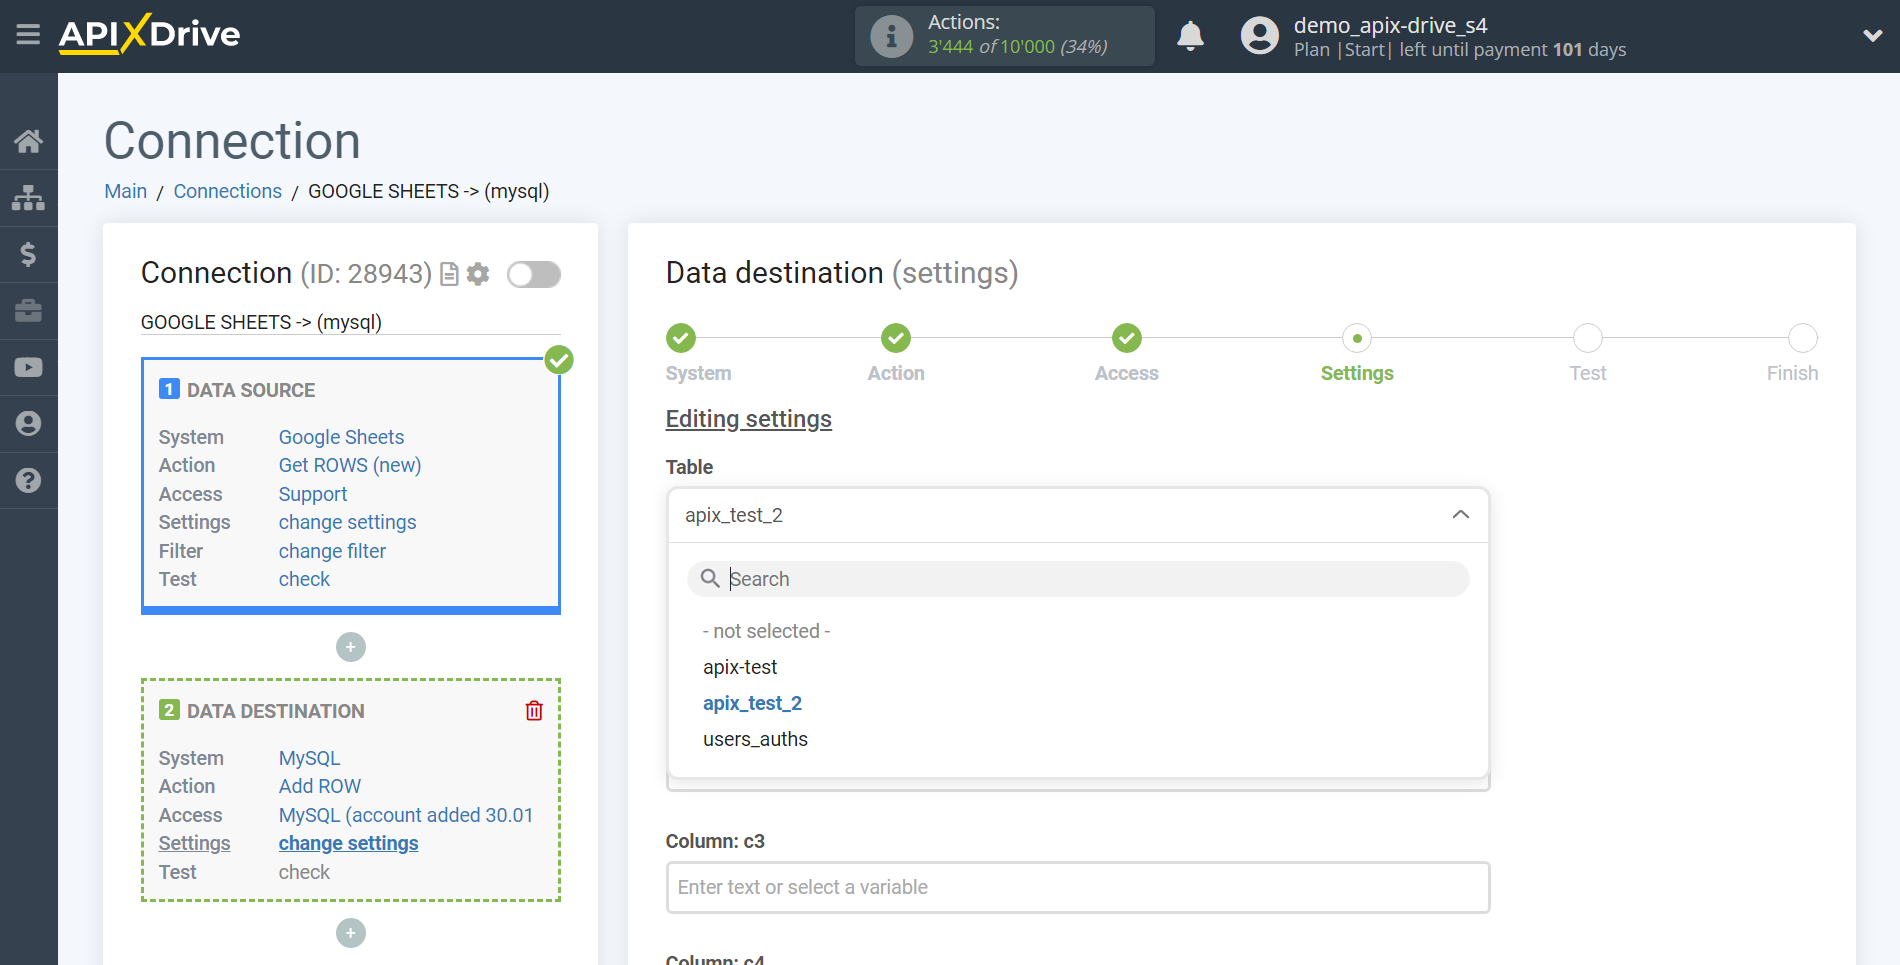Click the ApiX-Drive logo
The image size is (1900, 965).
(x=149, y=35)
